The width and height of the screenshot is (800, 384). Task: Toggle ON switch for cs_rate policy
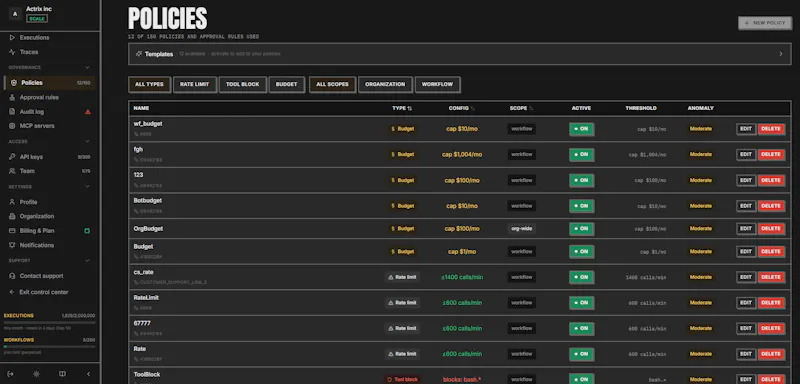(x=581, y=277)
